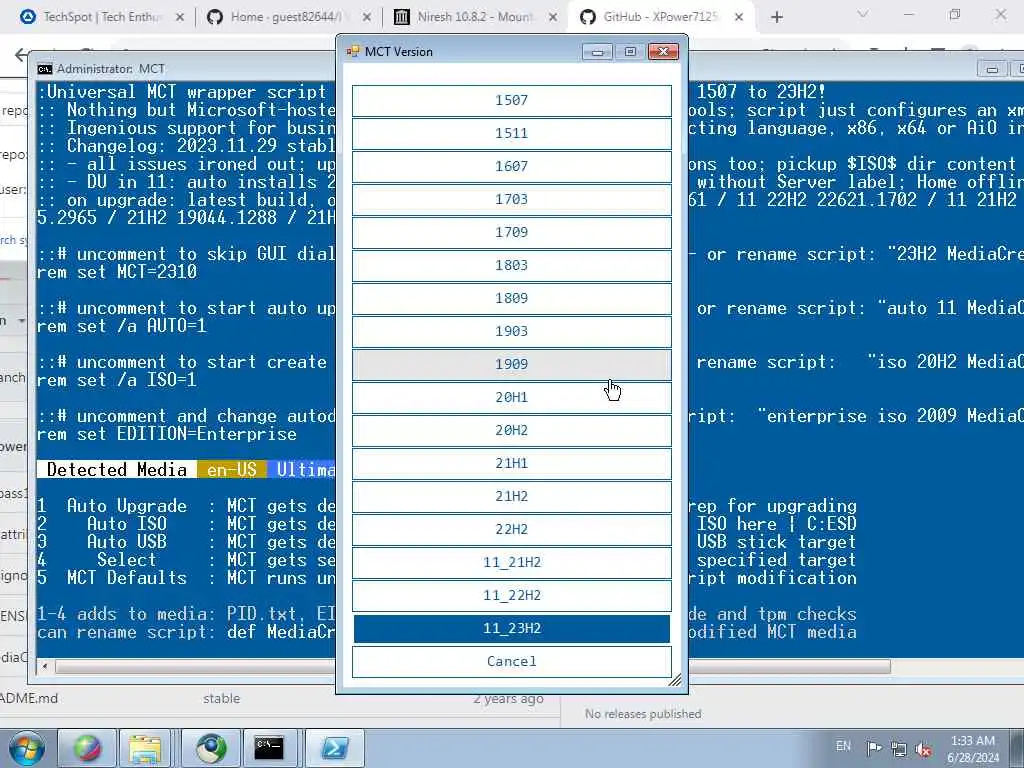The width and height of the screenshot is (1024, 768).
Task: Open the network tray icon
Action: [x=899, y=749]
